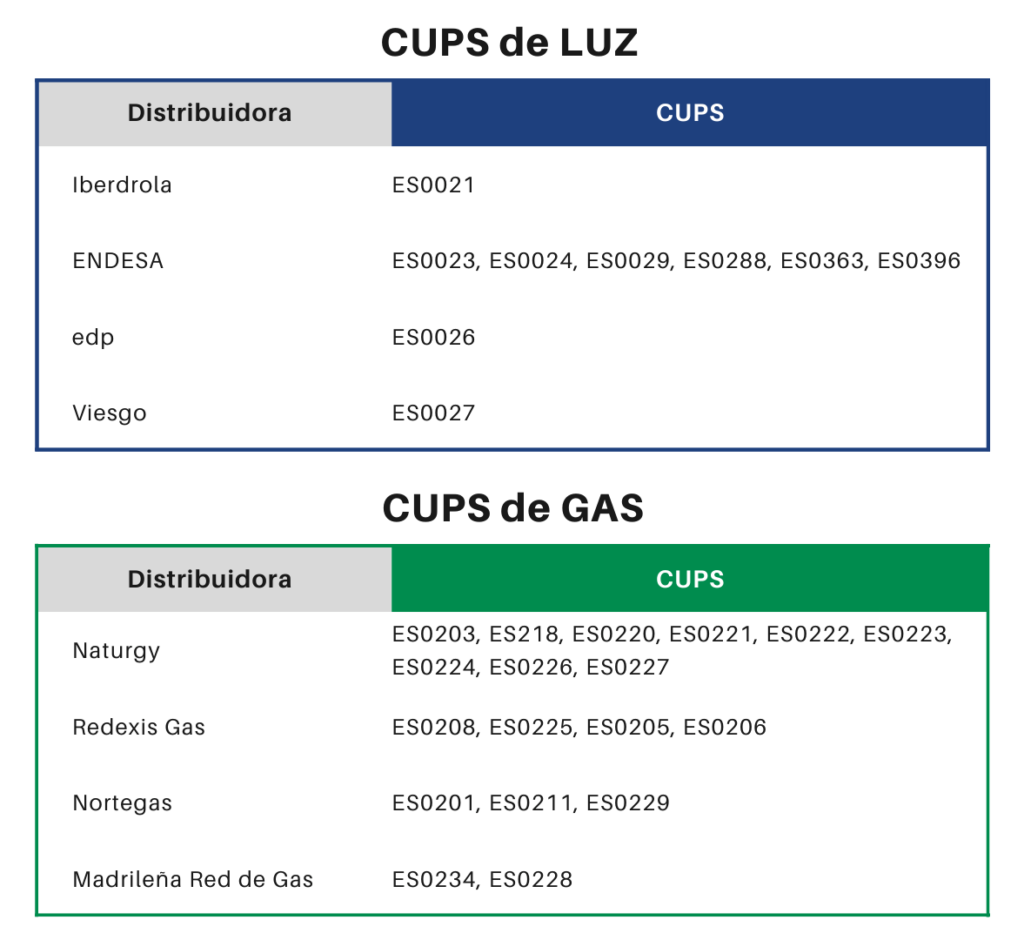
Task: Click the Iberdrola distributor cell
Action: click(122, 185)
